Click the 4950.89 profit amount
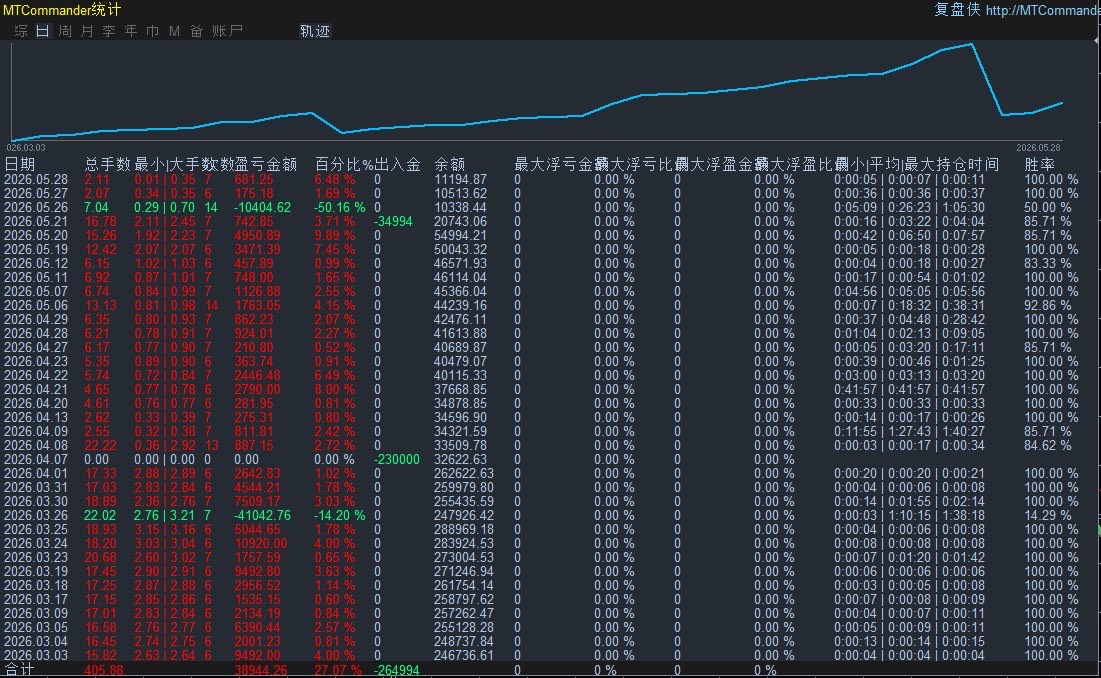The image size is (1101, 678). (x=257, y=235)
